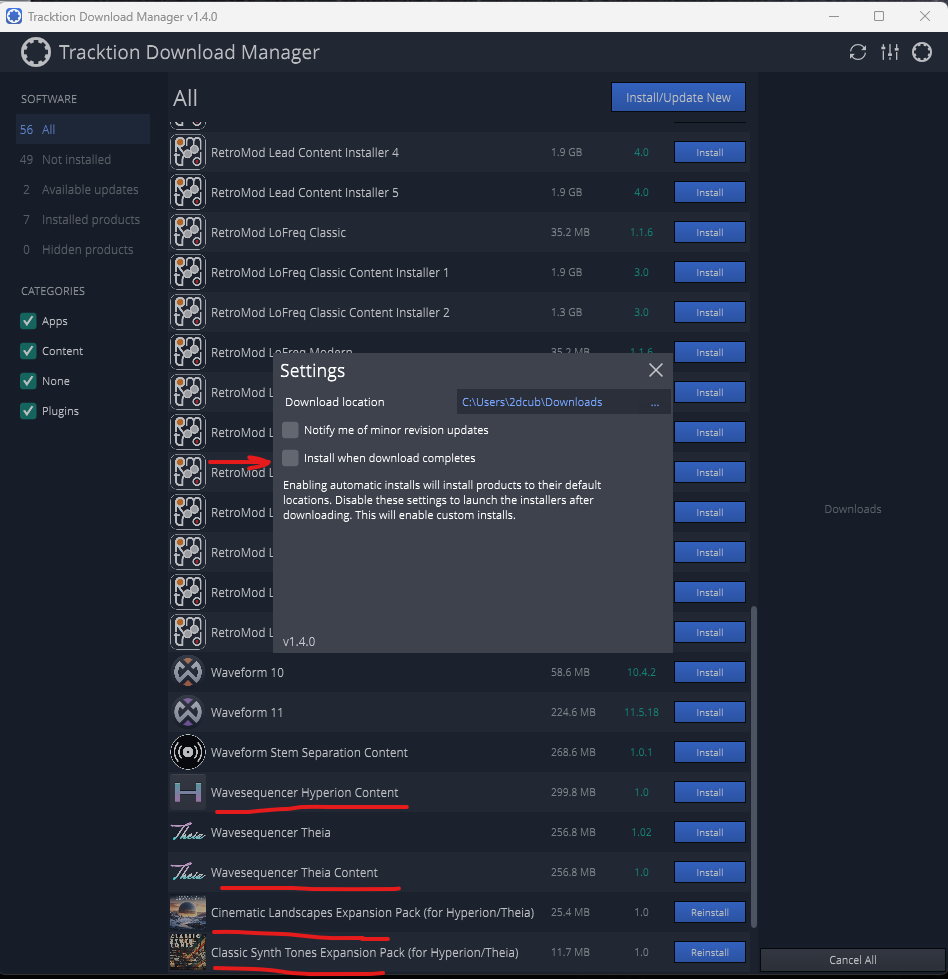Install RetroMod LoFreq Modern
This screenshot has height=979, width=948.
point(709,352)
